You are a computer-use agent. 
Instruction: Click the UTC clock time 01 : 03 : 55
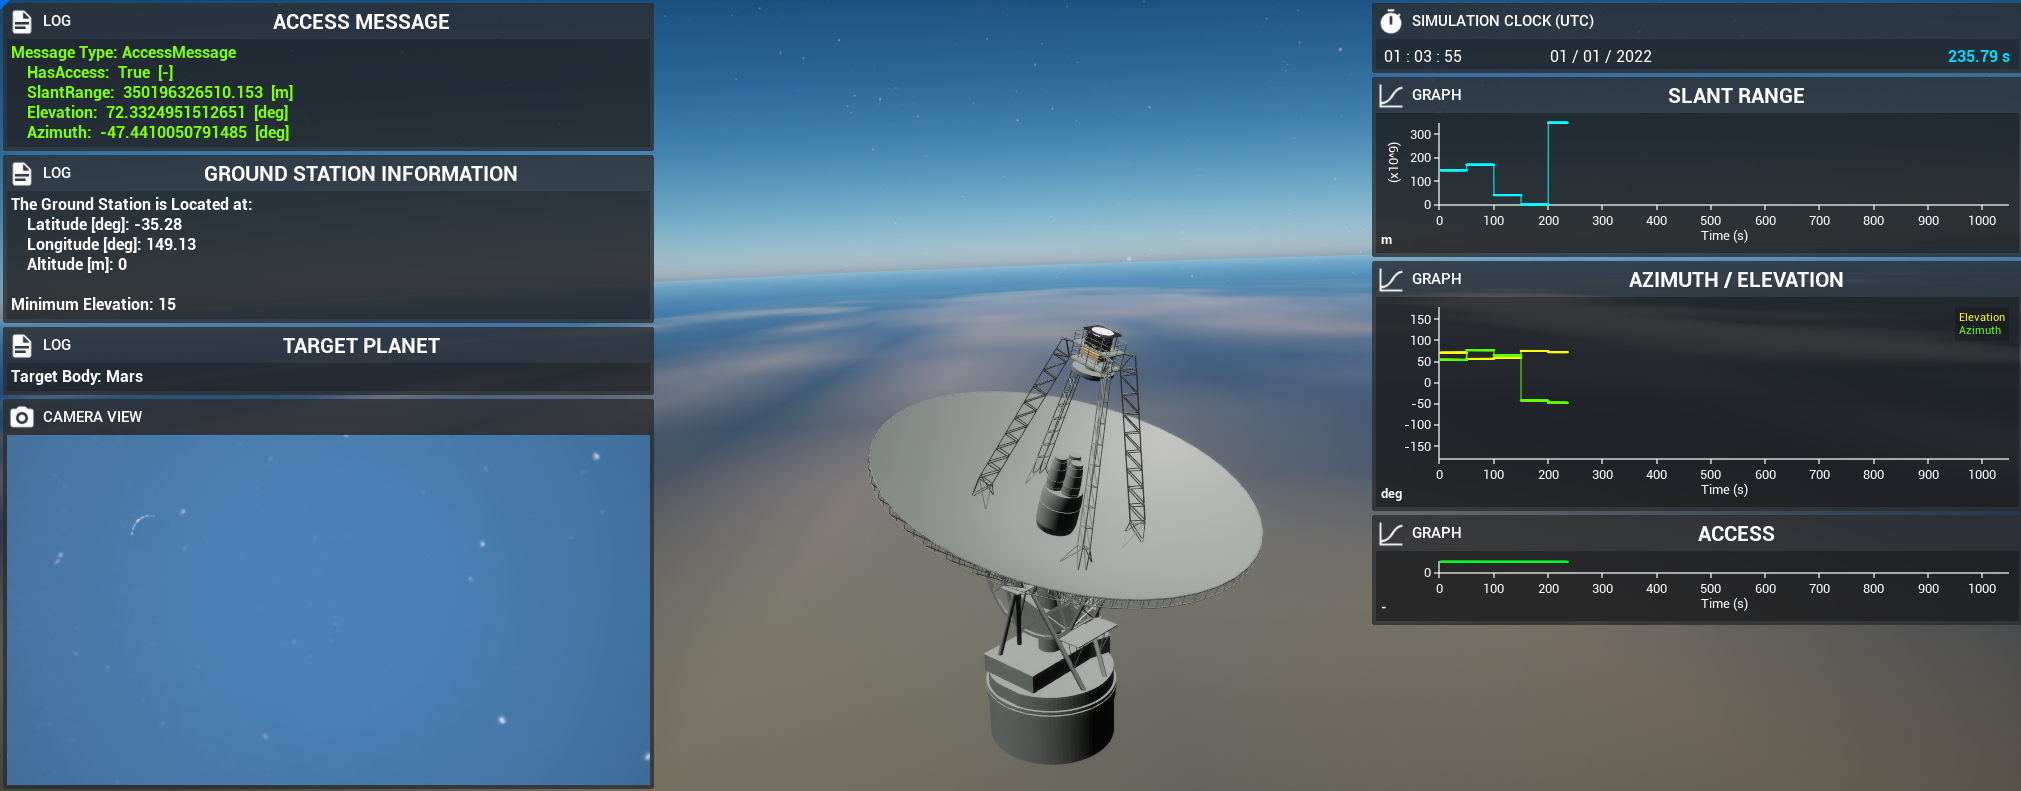pyautogui.click(x=1422, y=57)
